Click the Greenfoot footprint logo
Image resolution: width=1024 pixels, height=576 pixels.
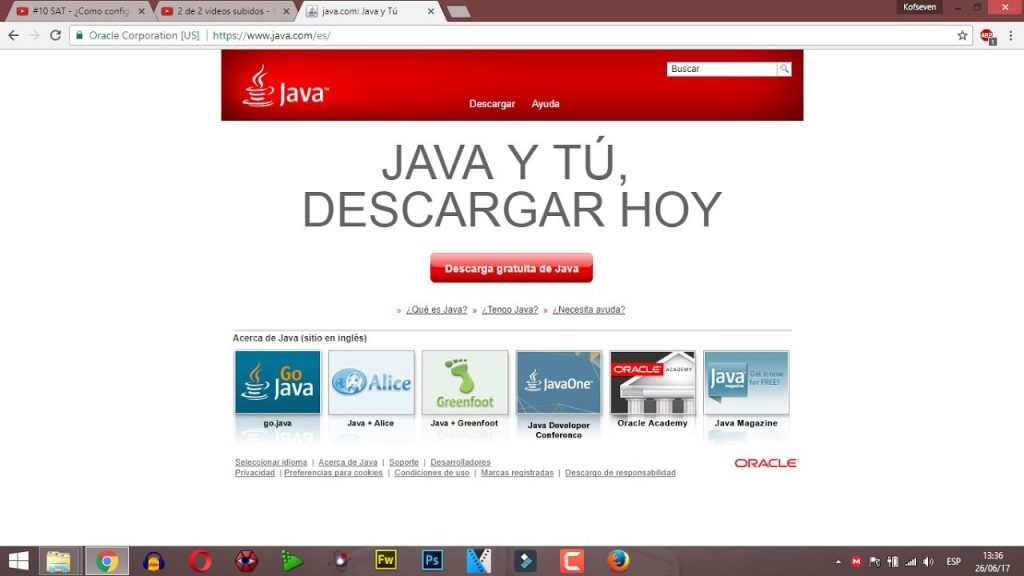coord(465,382)
